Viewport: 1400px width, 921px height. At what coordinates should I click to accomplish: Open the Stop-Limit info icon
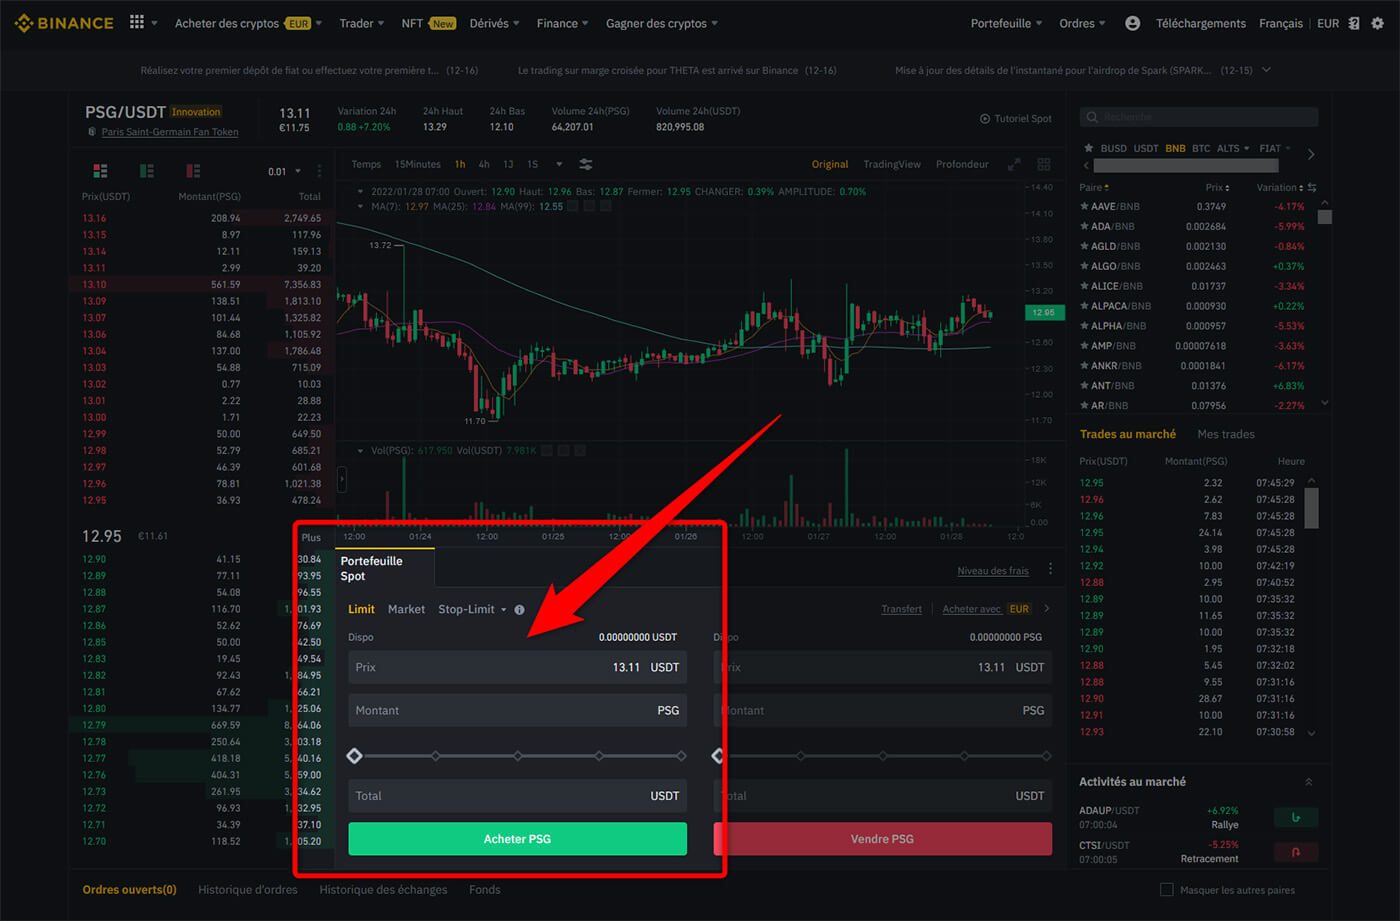[x=519, y=610]
